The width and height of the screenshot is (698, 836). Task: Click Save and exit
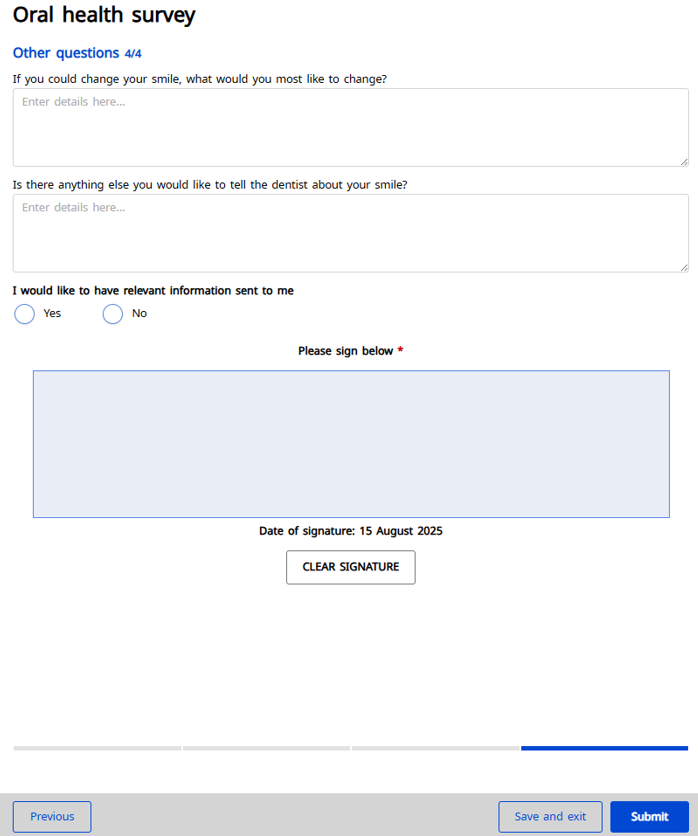tap(550, 817)
